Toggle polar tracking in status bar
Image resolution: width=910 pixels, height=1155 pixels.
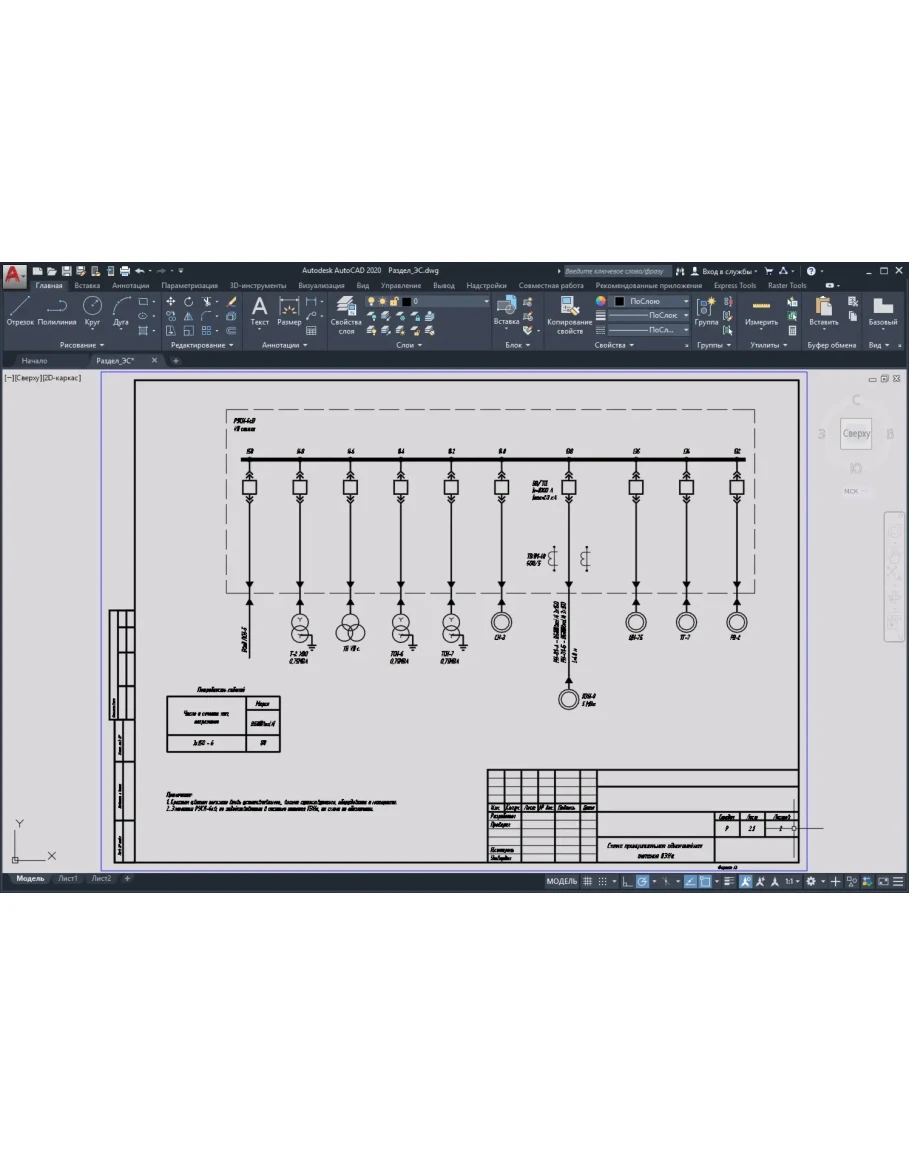(643, 881)
